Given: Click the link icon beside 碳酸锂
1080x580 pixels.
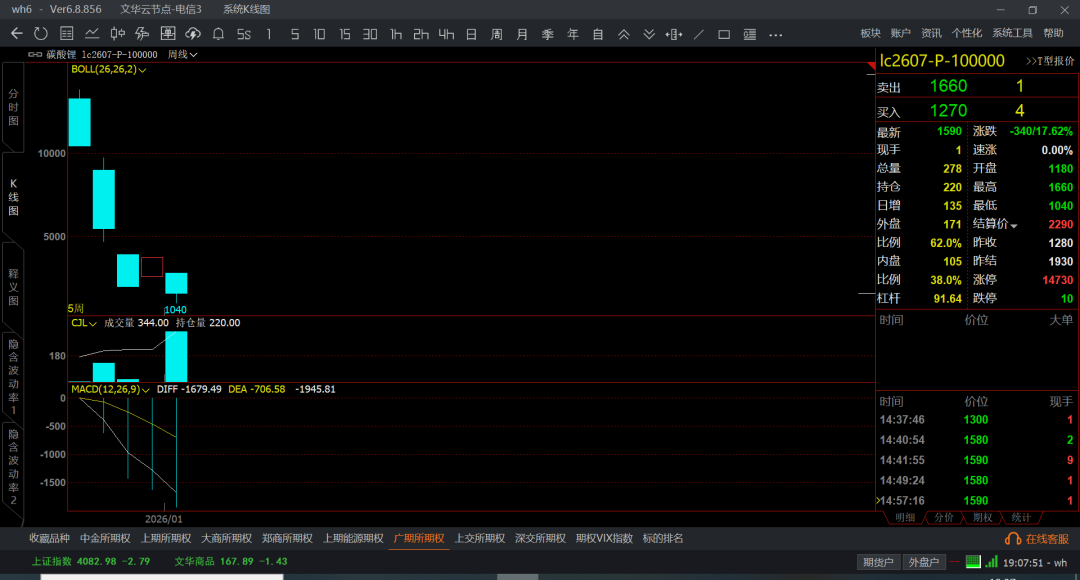Looking at the screenshot, I should [x=35, y=54].
